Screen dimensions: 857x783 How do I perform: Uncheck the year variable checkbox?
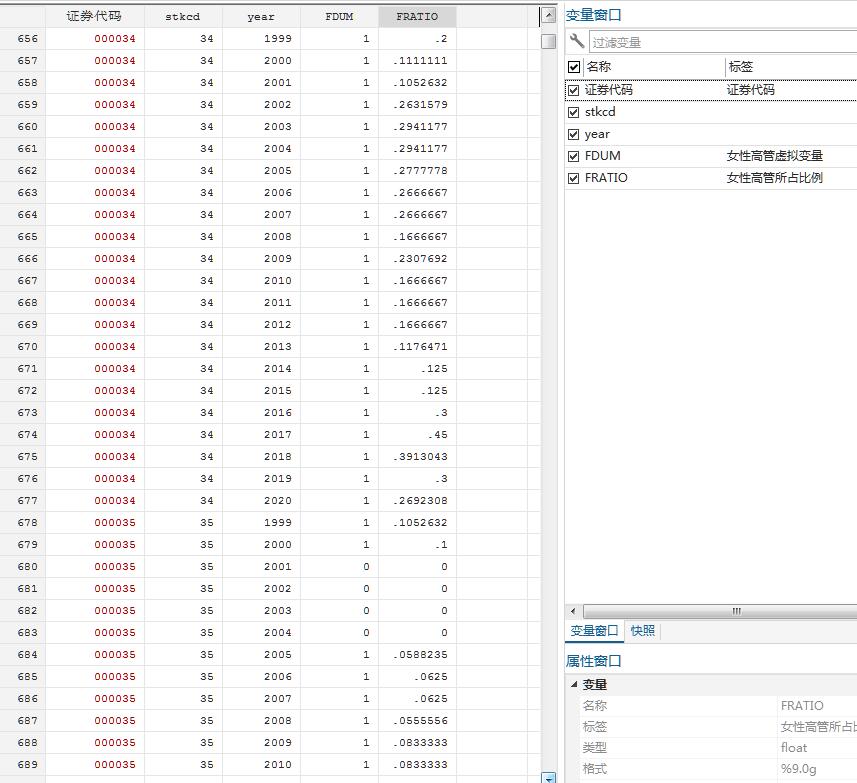(573, 134)
